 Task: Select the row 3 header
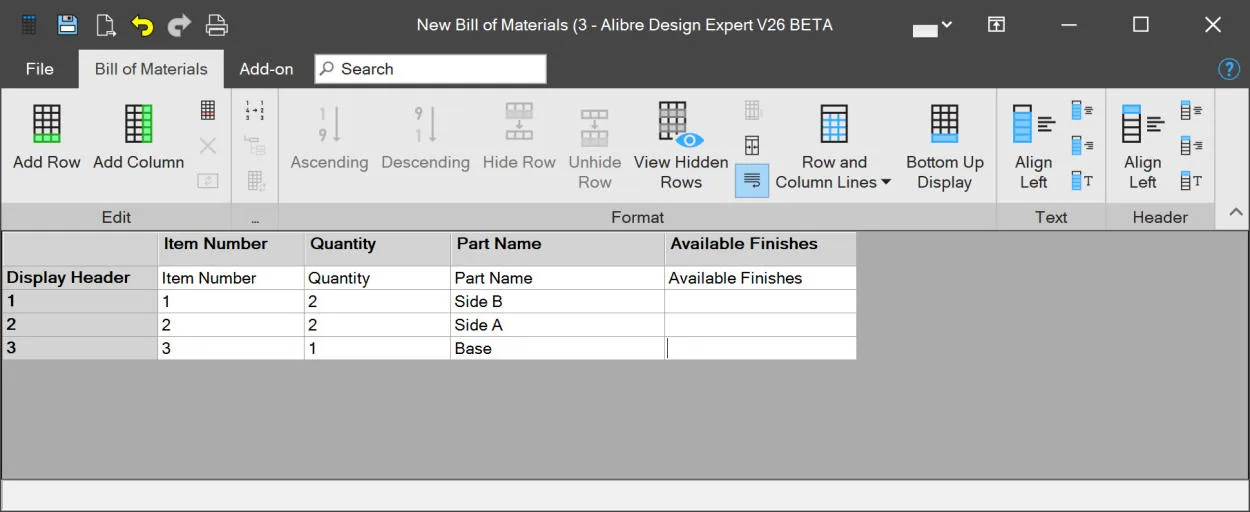(80, 348)
